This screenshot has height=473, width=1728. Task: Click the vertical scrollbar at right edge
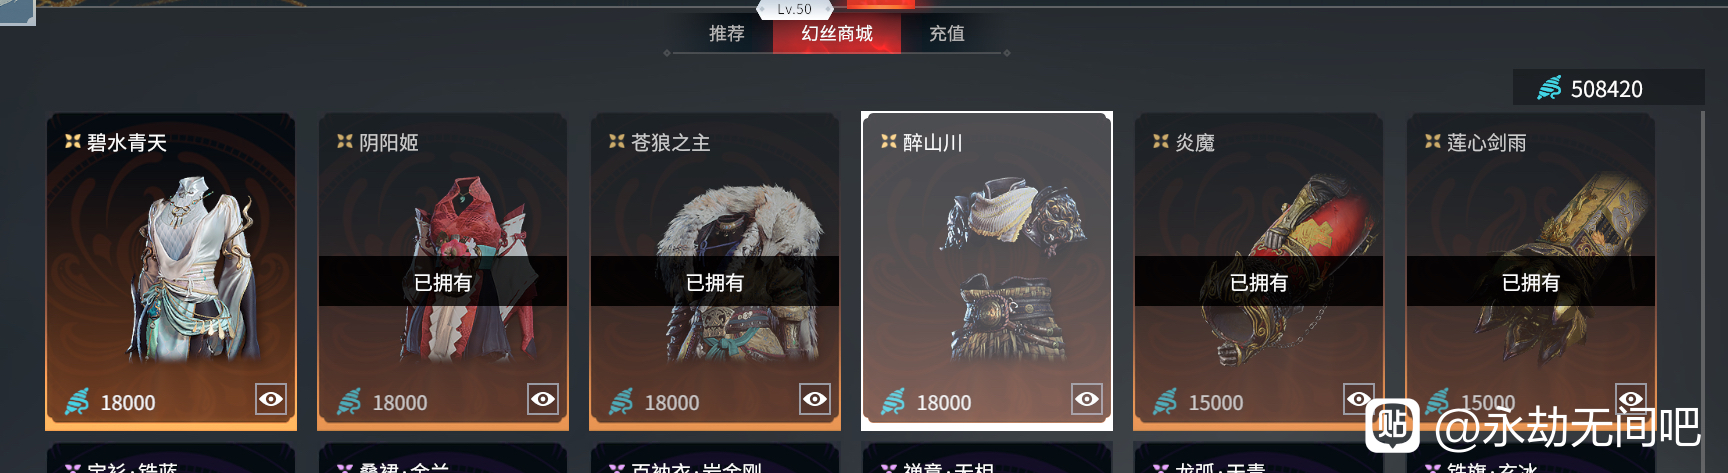(1703, 290)
